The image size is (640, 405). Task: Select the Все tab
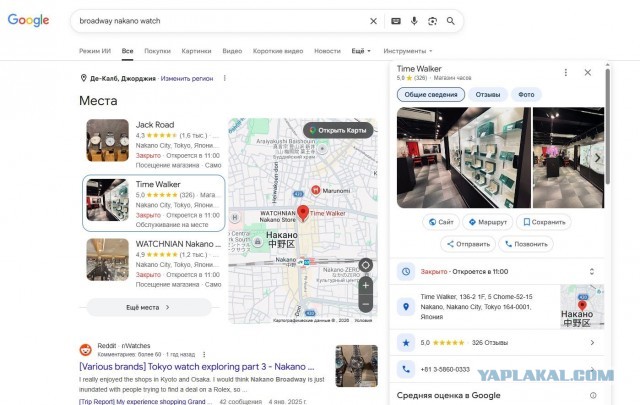click(x=127, y=51)
